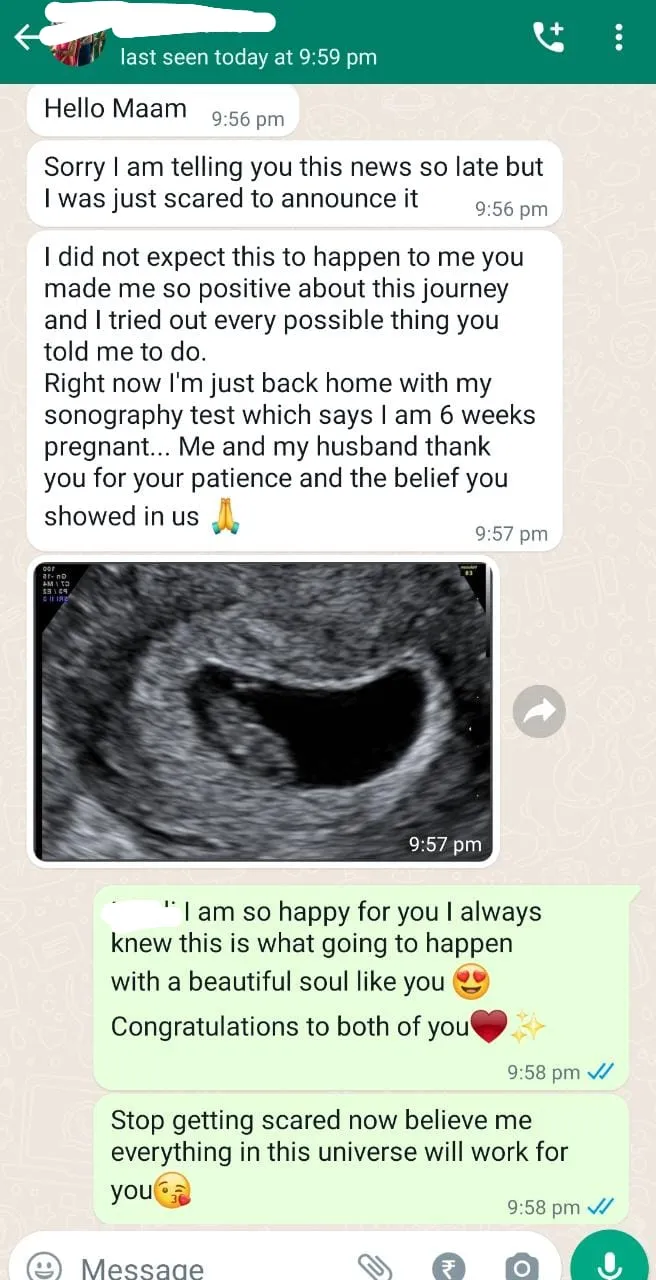Screen dimensions: 656x1280
Task: Tap the forward arrow beside ultrasound image
Action: pyautogui.click(x=539, y=712)
